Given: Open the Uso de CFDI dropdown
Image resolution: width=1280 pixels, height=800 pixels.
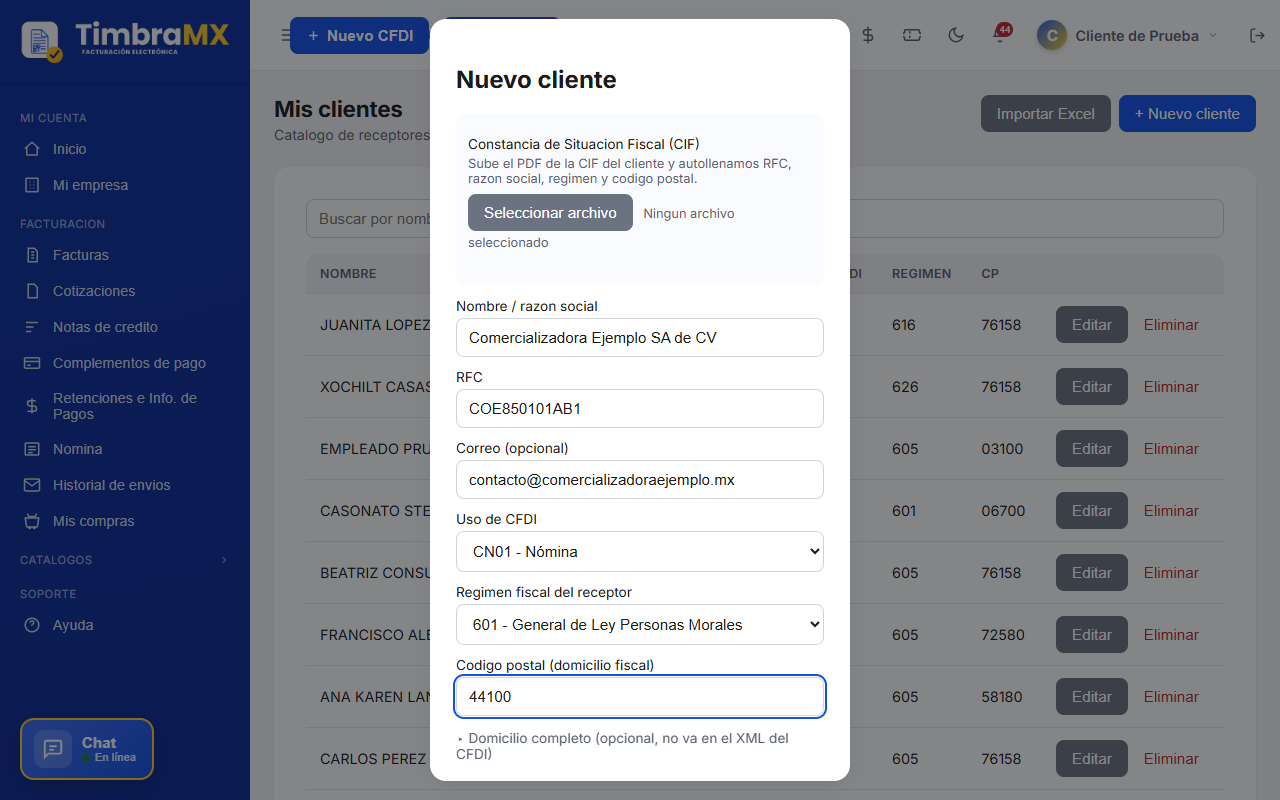Looking at the screenshot, I should [640, 551].
